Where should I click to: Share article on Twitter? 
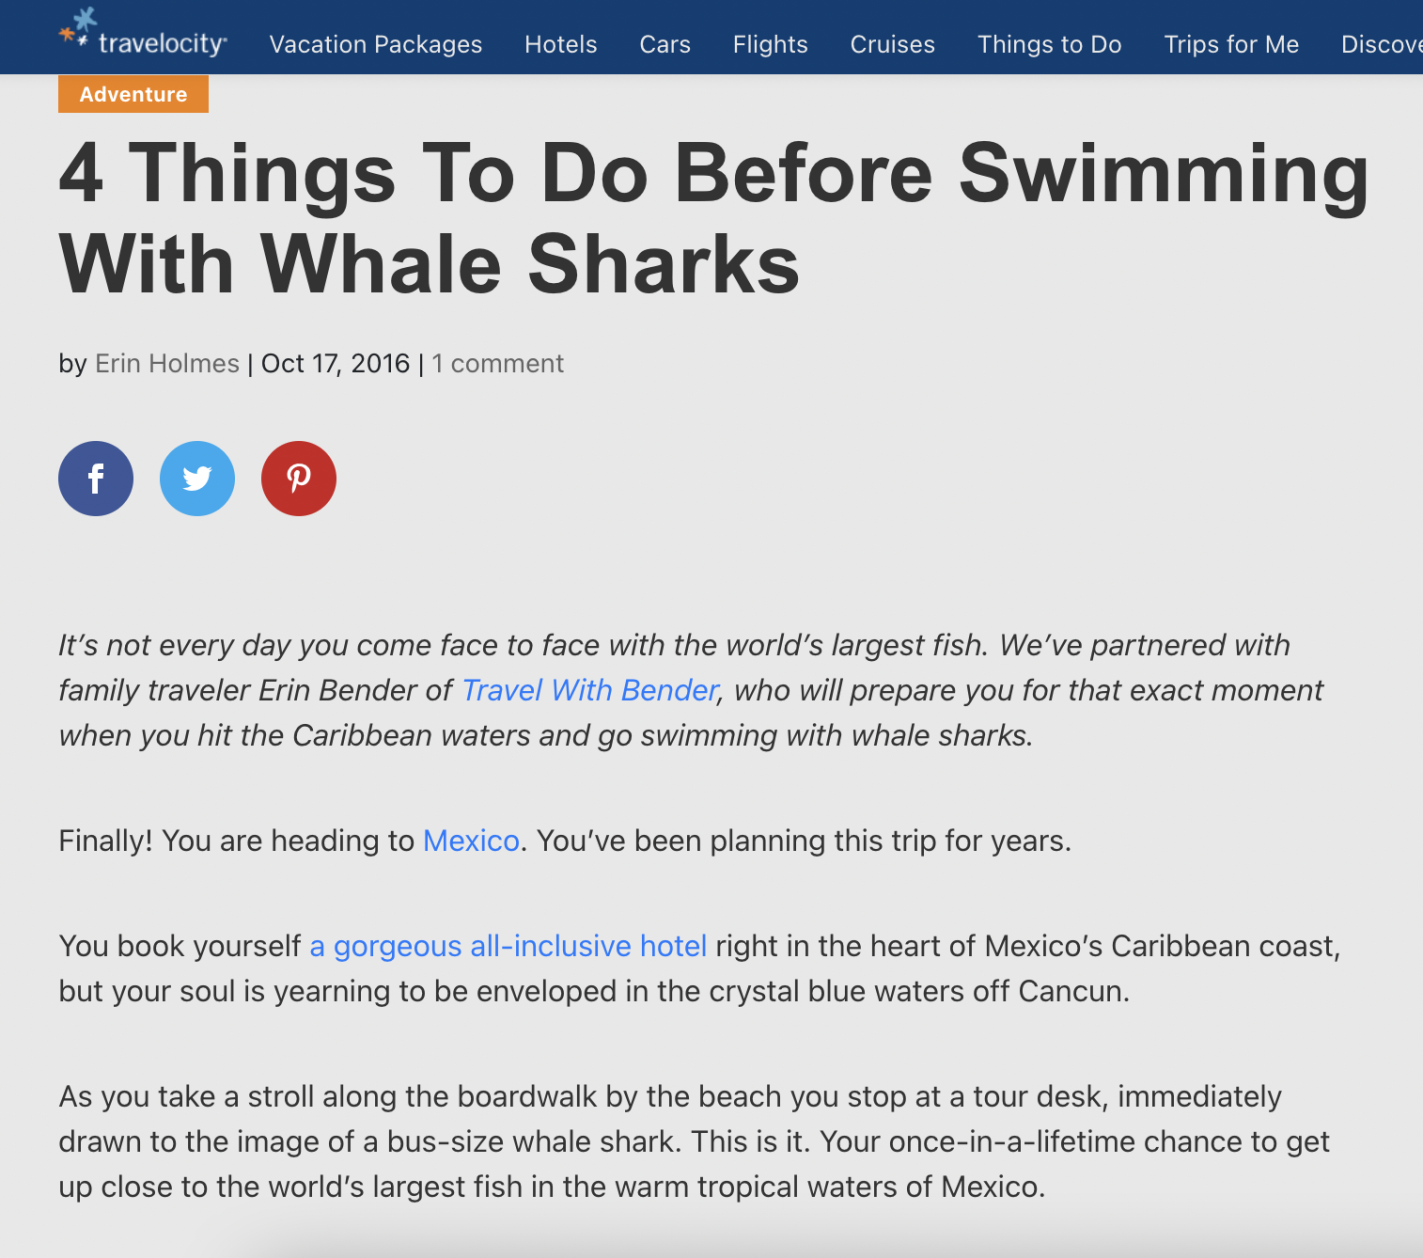tap(197, 479)
